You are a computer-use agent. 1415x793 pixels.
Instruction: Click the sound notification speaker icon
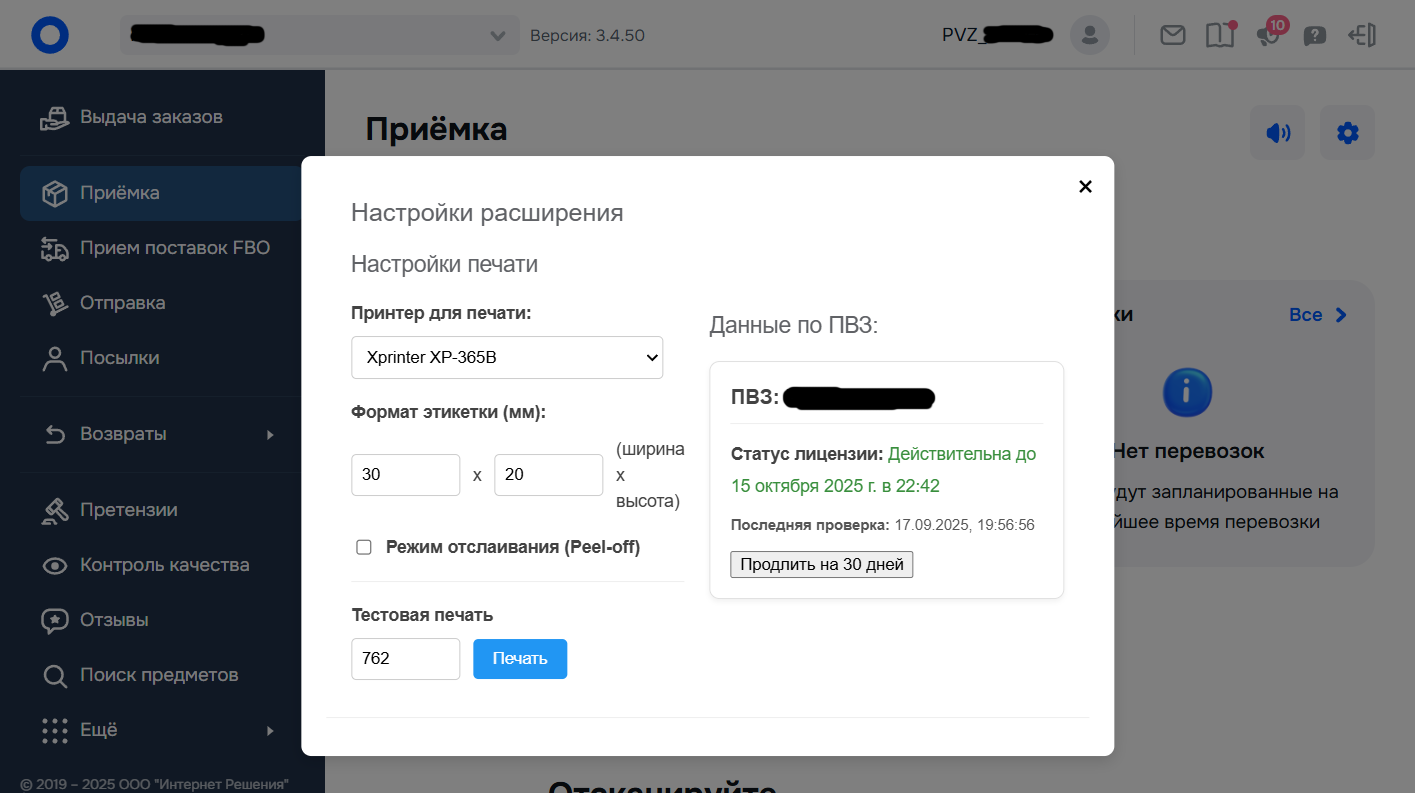[x=1277, y=132]
